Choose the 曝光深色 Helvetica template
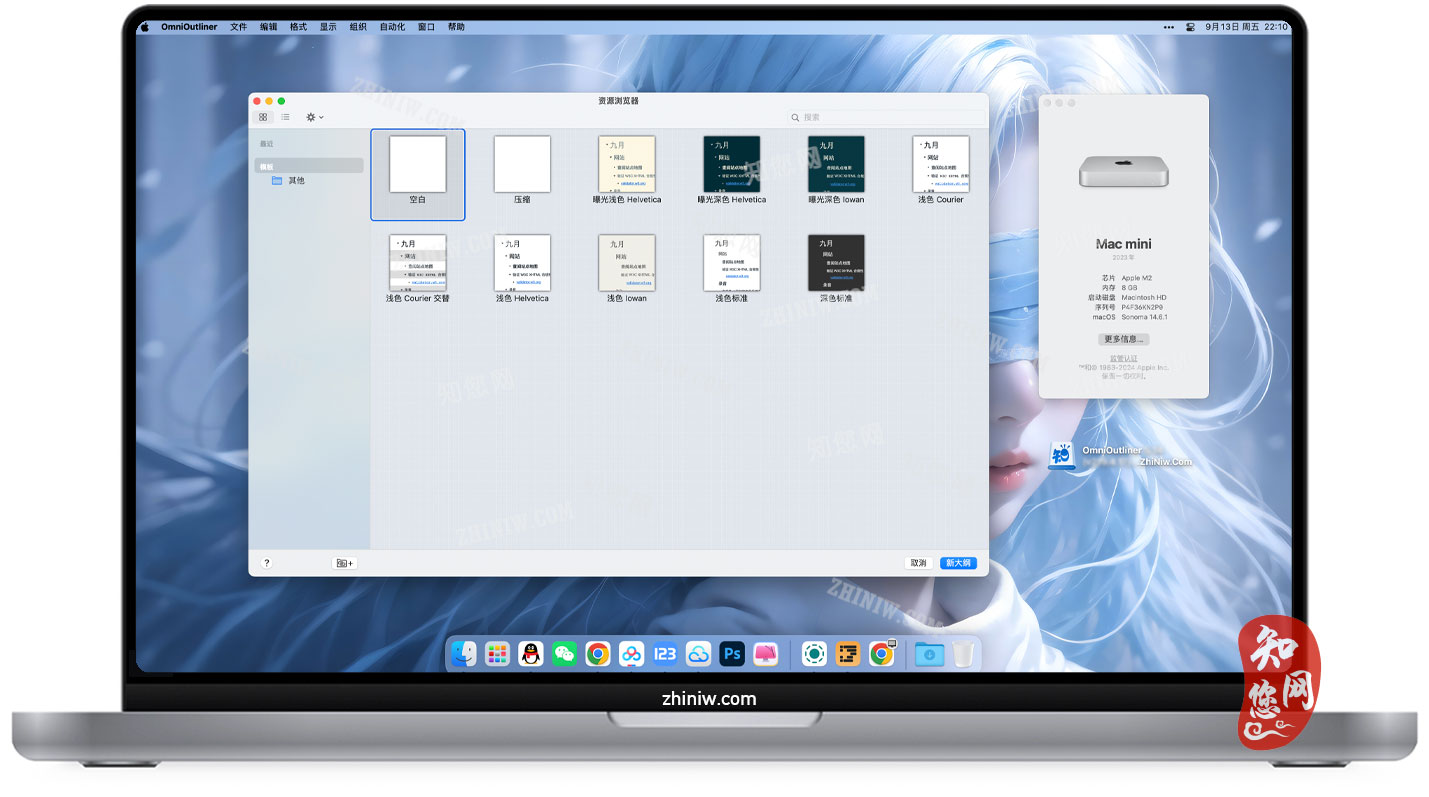Viewport: 1429px width, 797px height. [732, 165]
